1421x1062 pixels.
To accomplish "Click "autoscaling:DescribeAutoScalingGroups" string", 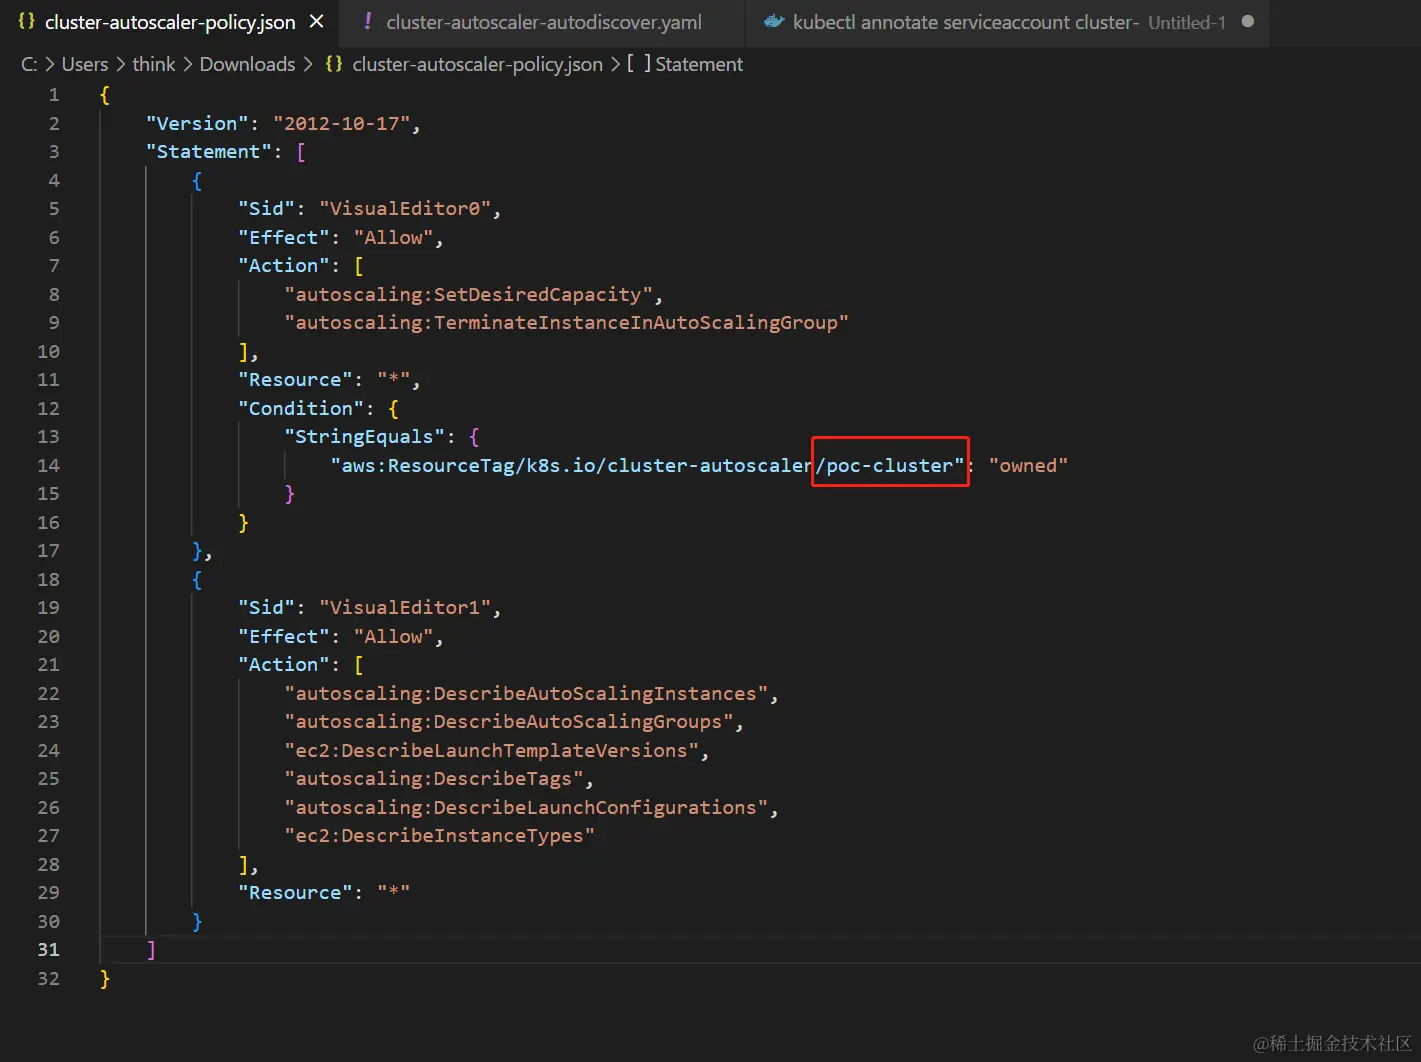I will (509, 722).
